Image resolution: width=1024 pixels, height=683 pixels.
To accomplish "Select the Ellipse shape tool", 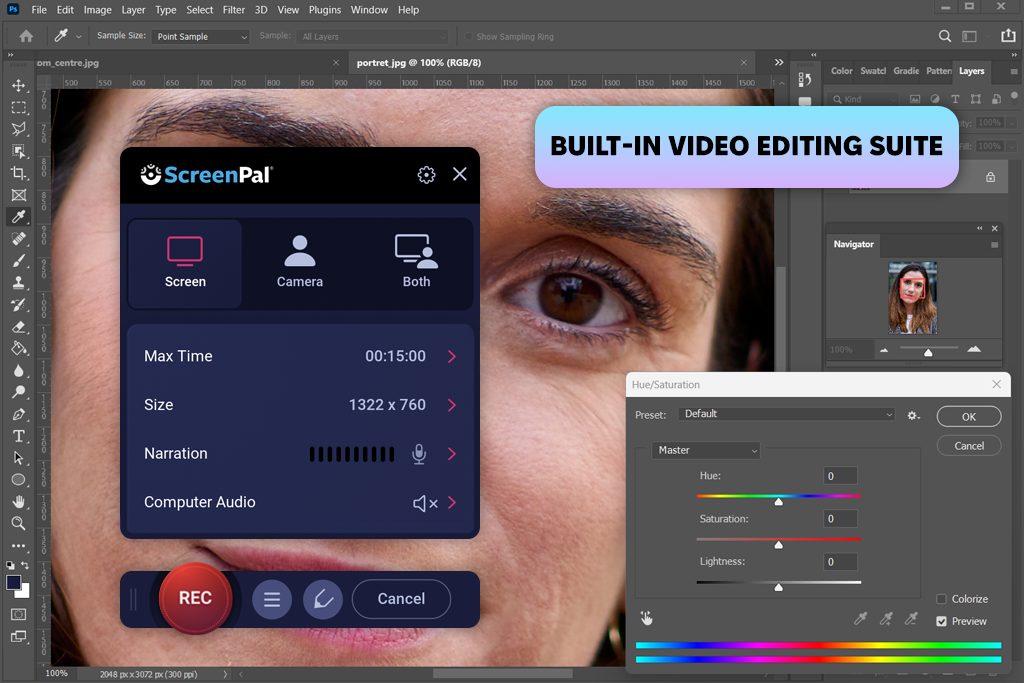I will pyautogui.click(x=19, y=479).
